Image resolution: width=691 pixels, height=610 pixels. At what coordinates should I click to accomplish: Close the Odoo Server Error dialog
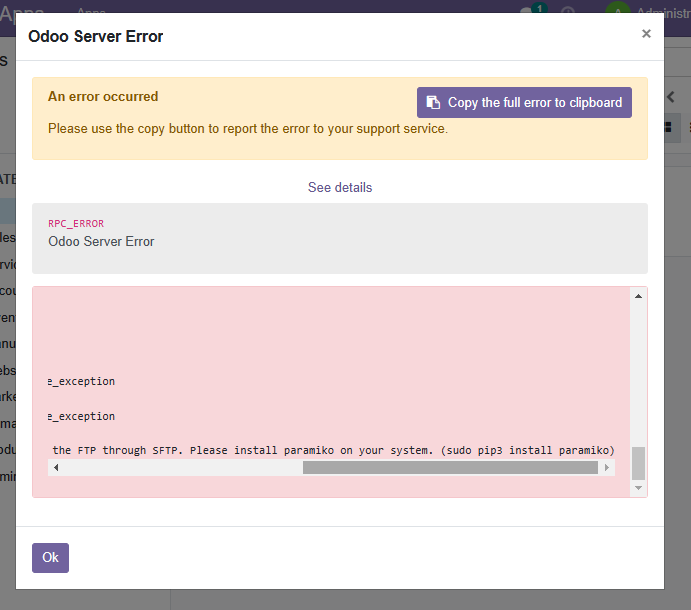[x=646, y=33]
